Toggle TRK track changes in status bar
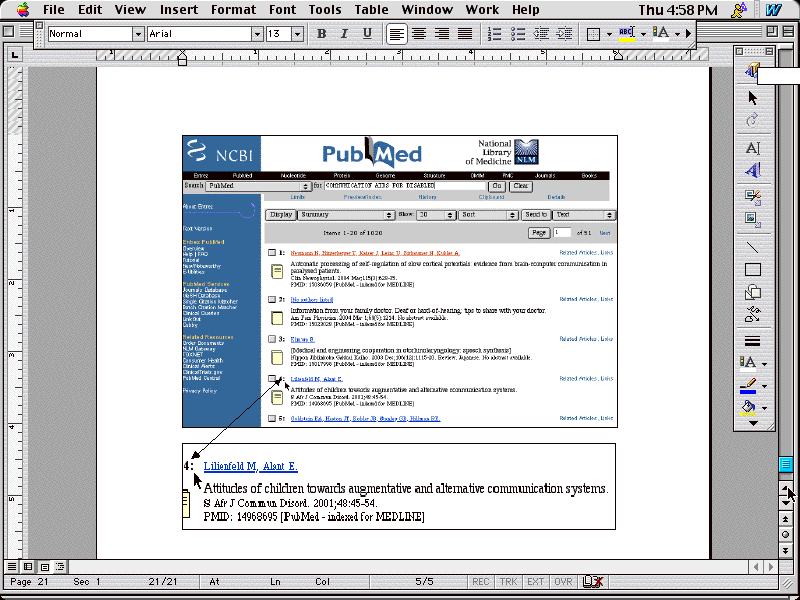800x600 pixels. coord(508,582)
